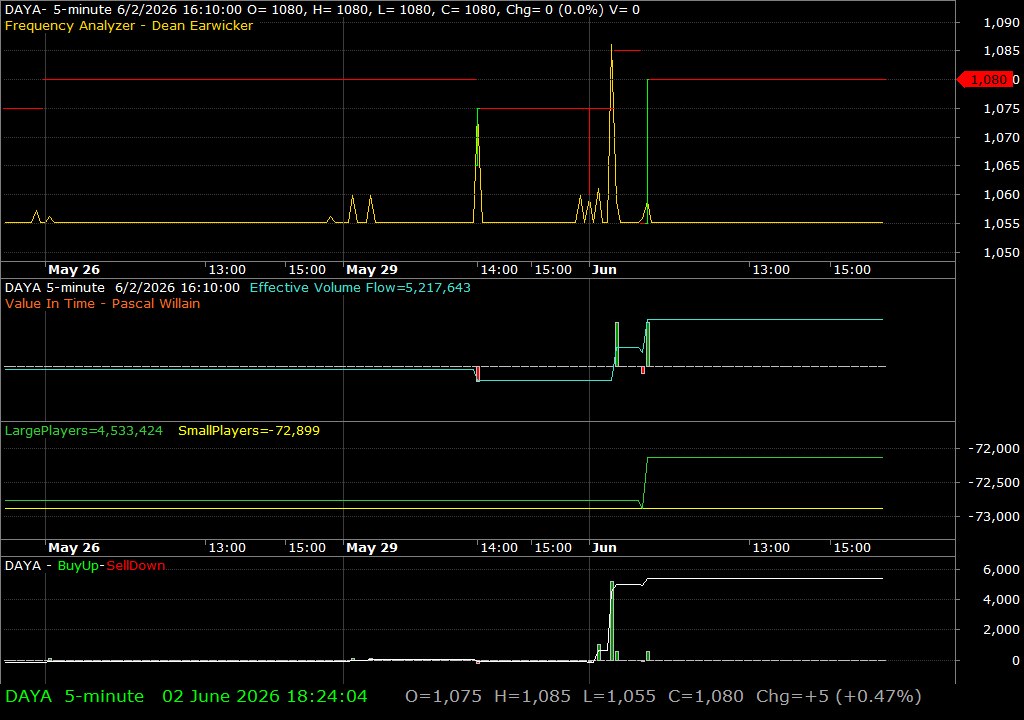Click the 1,090 price axis value
Viewport: 1024px width, 720px height.
[1001, 23]
